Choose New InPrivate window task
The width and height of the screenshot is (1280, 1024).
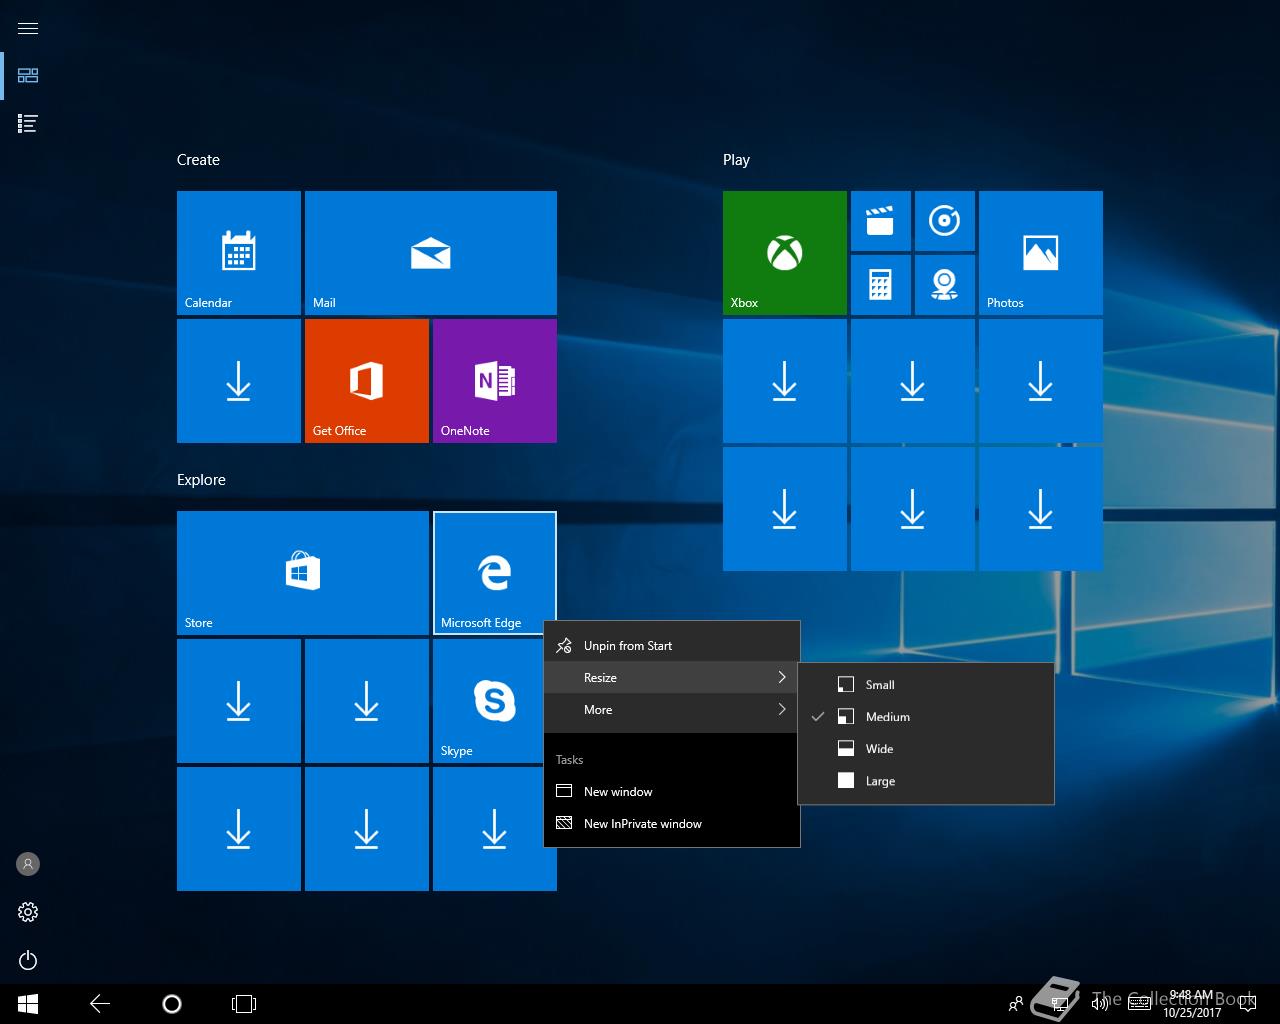coord(672,824)
